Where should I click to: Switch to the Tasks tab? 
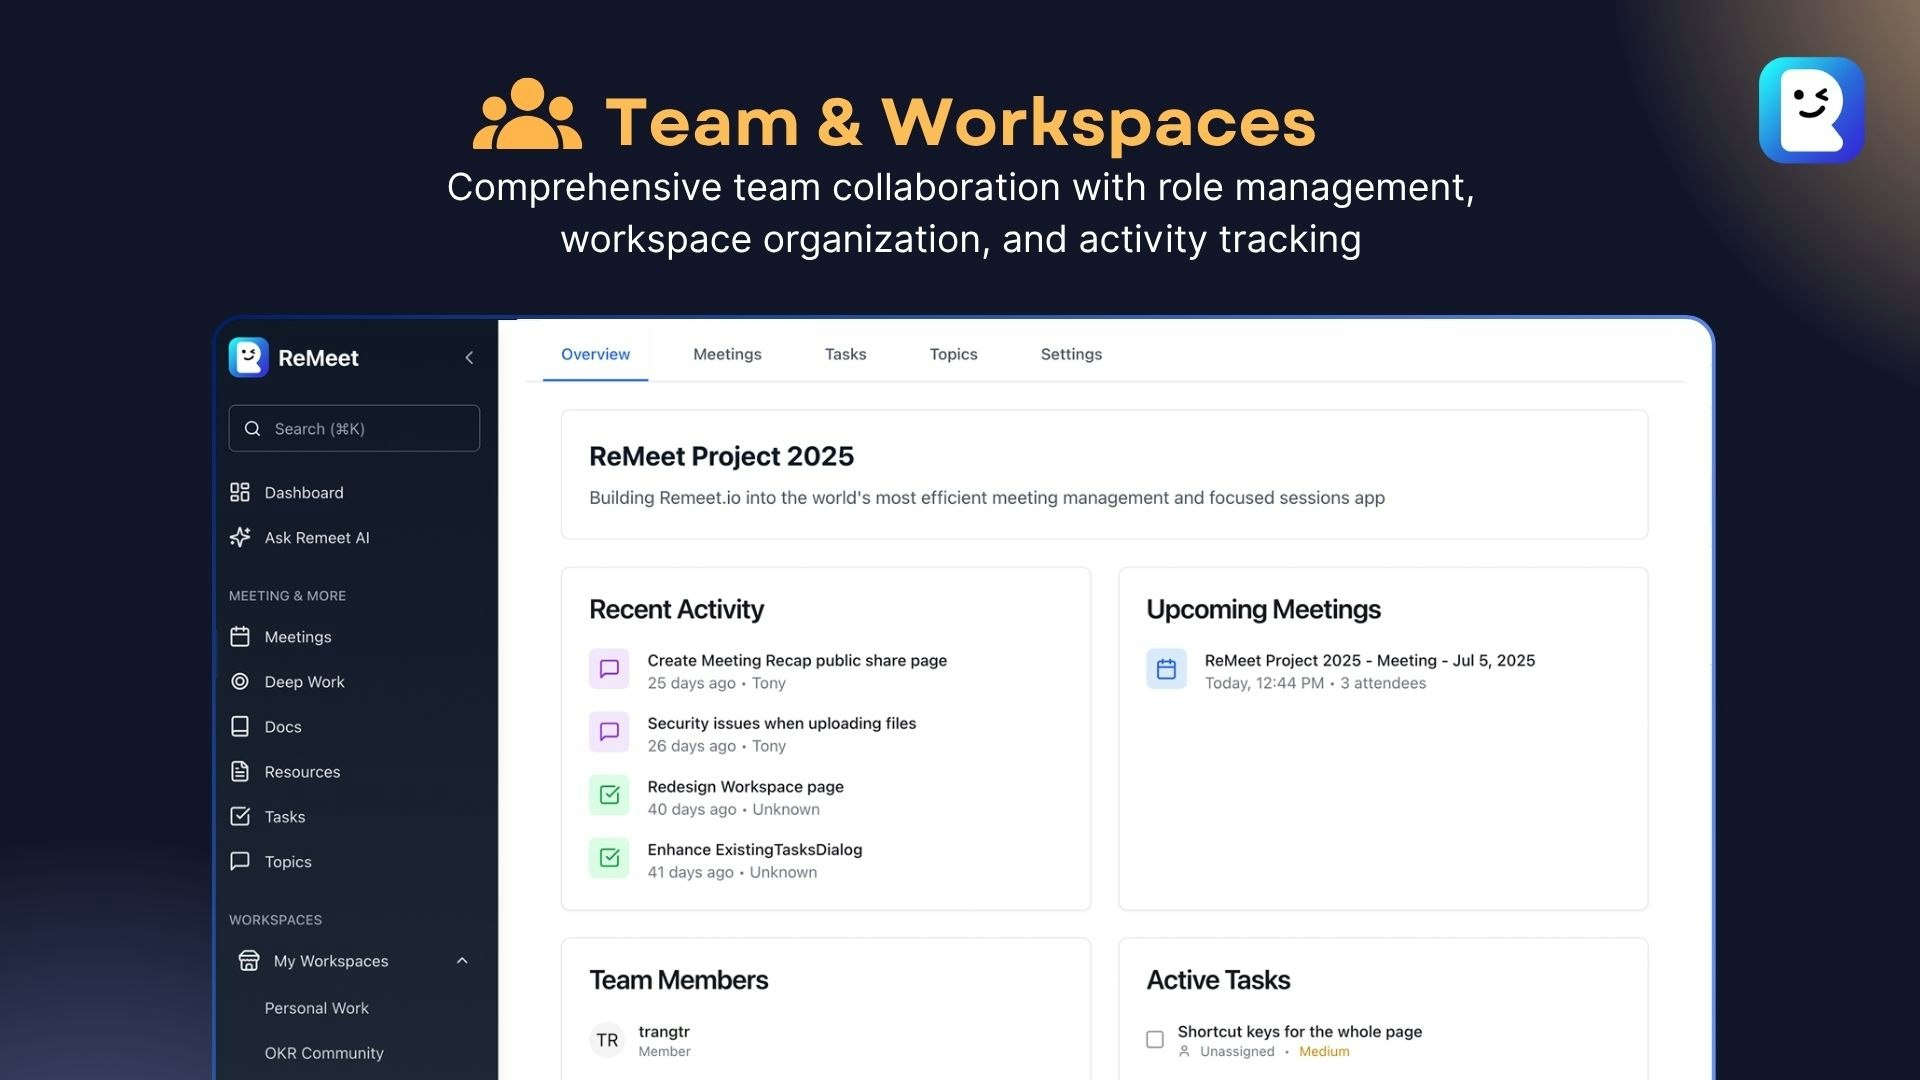[845, 354]
